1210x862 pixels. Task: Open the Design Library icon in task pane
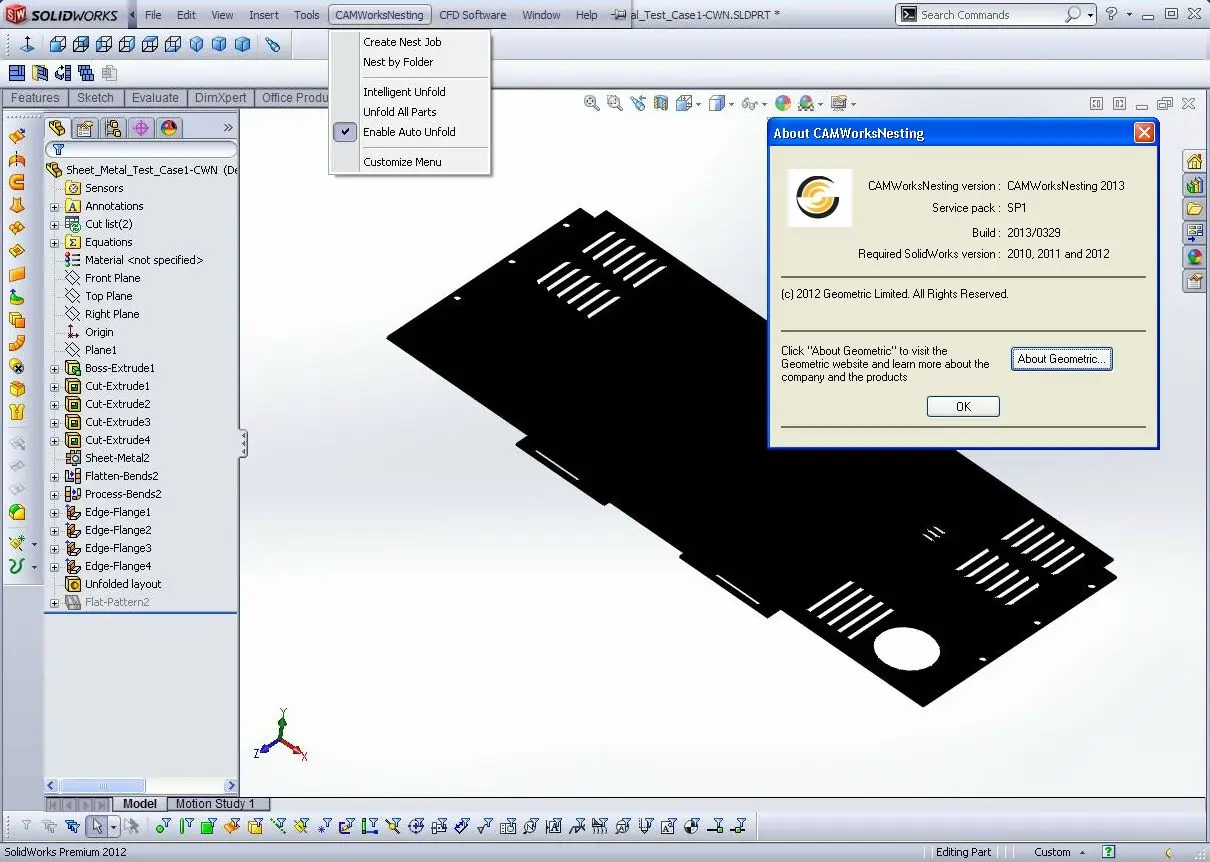pyautogui.click(x=1194, y=186)
